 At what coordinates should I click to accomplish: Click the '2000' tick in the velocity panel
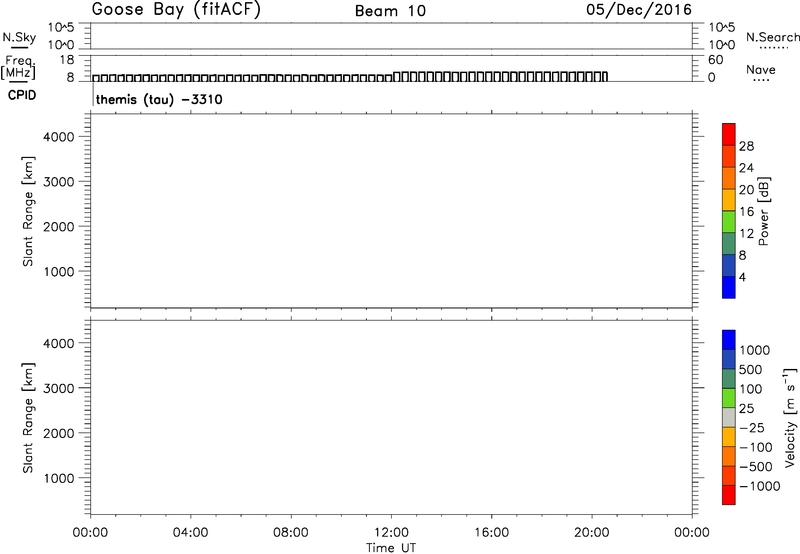[59, 433]
